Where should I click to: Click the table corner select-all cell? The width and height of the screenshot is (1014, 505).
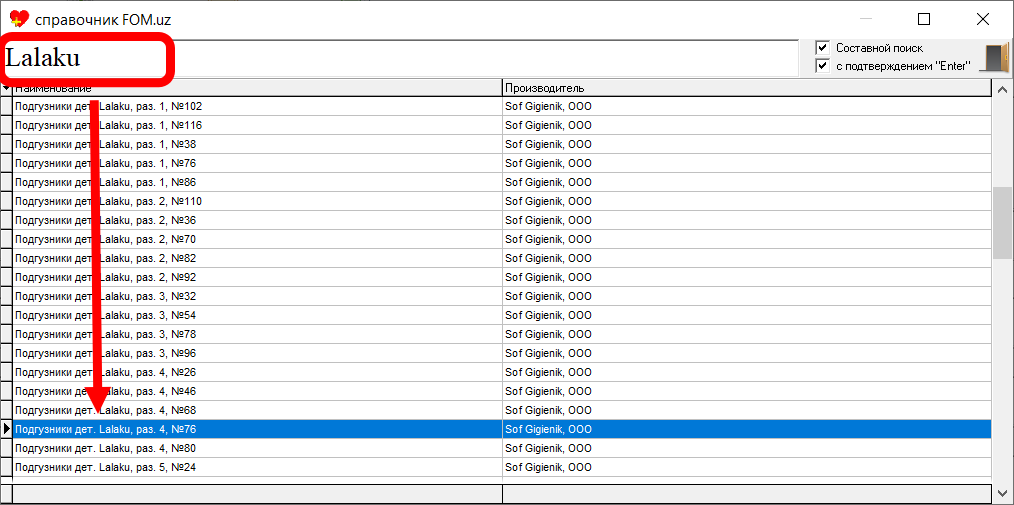click(6, 89)
